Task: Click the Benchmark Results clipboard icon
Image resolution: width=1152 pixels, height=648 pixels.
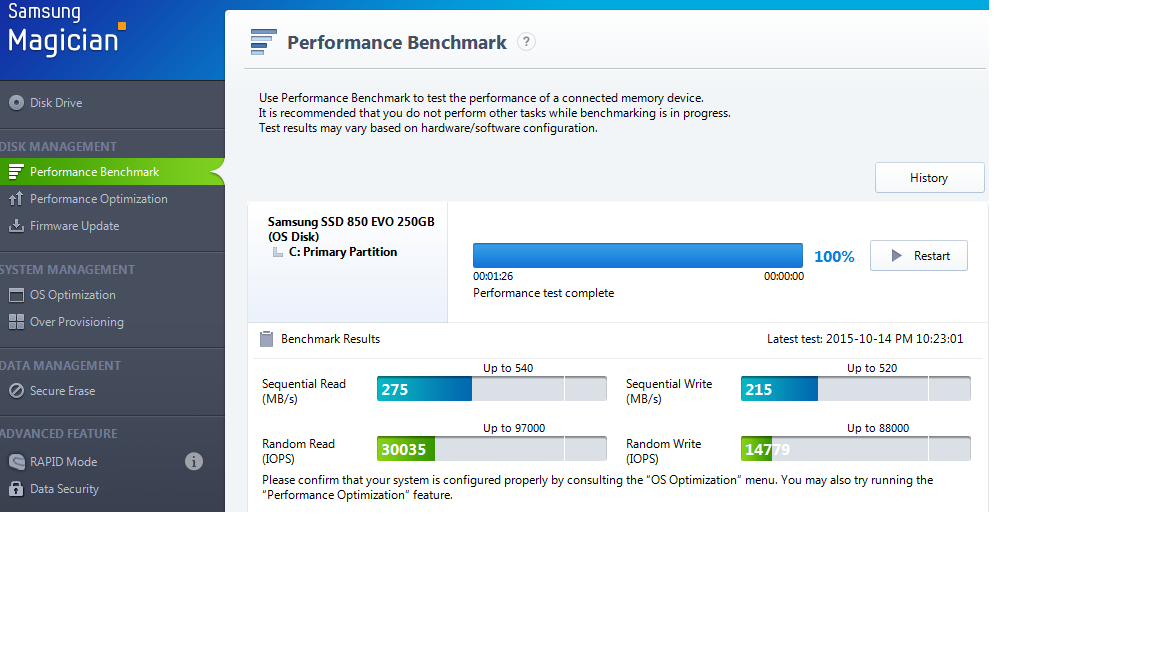Action: tap(267, 339)
